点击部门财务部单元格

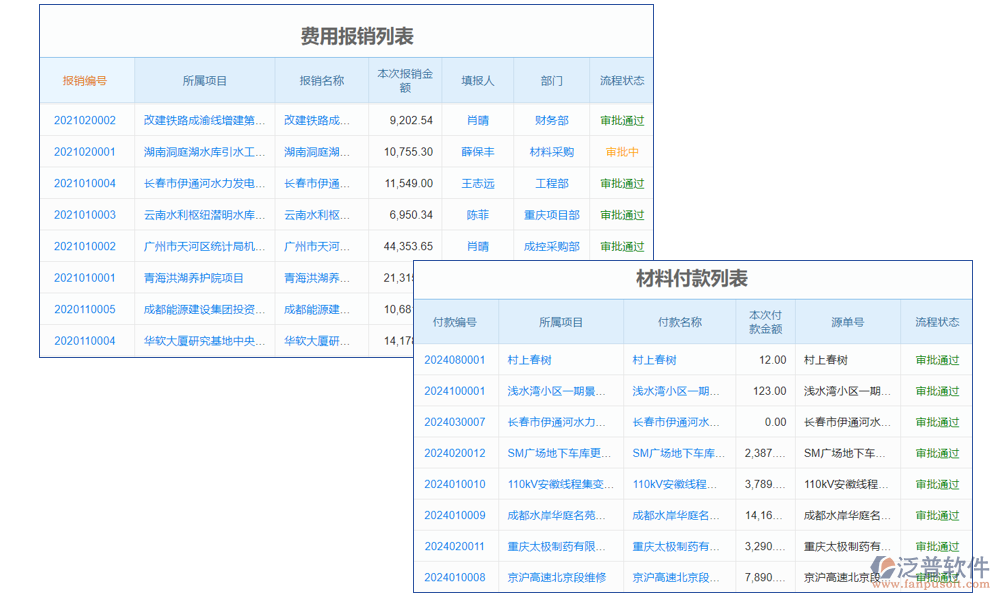[x=551, y=120]
